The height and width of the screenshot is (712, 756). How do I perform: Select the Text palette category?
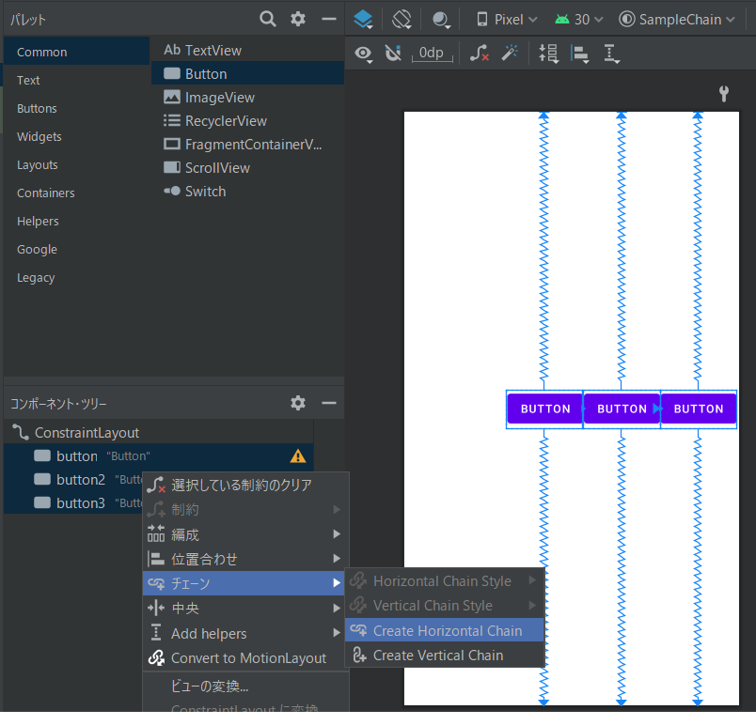(x=77, y=80)
